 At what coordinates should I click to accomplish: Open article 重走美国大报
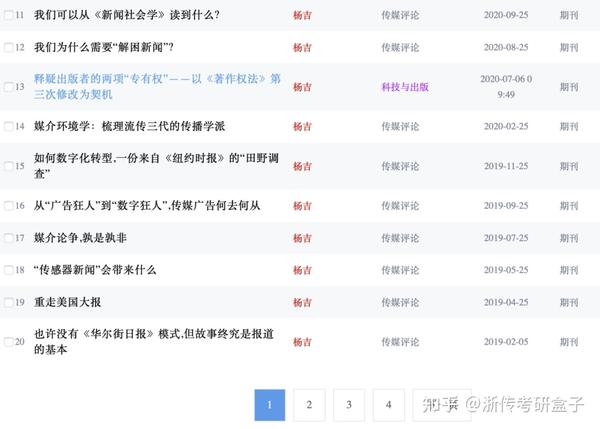coord(67,302)
